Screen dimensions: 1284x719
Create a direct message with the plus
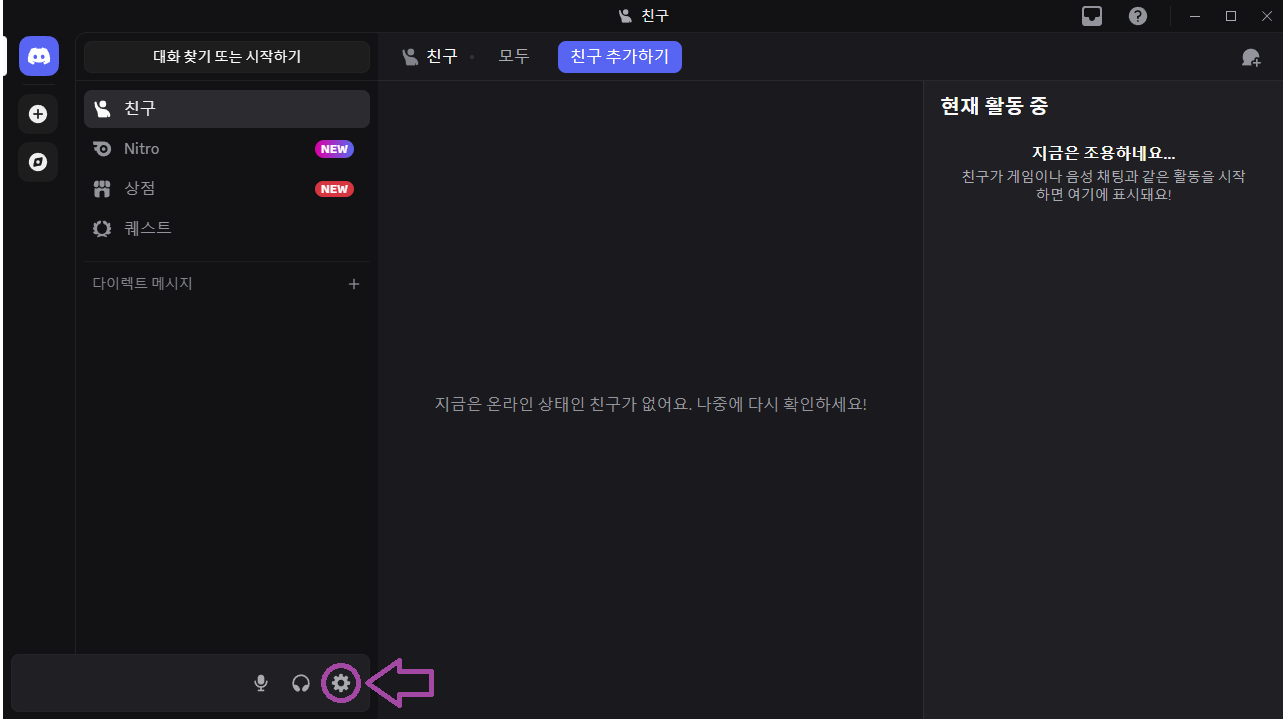coord(354,283)
